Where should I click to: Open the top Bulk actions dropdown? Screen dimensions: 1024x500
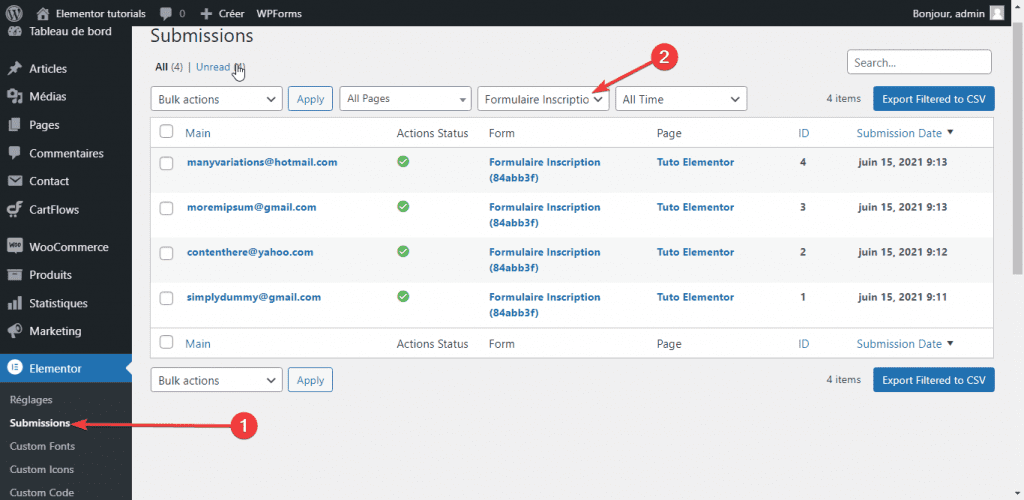[x=216, y=99]
